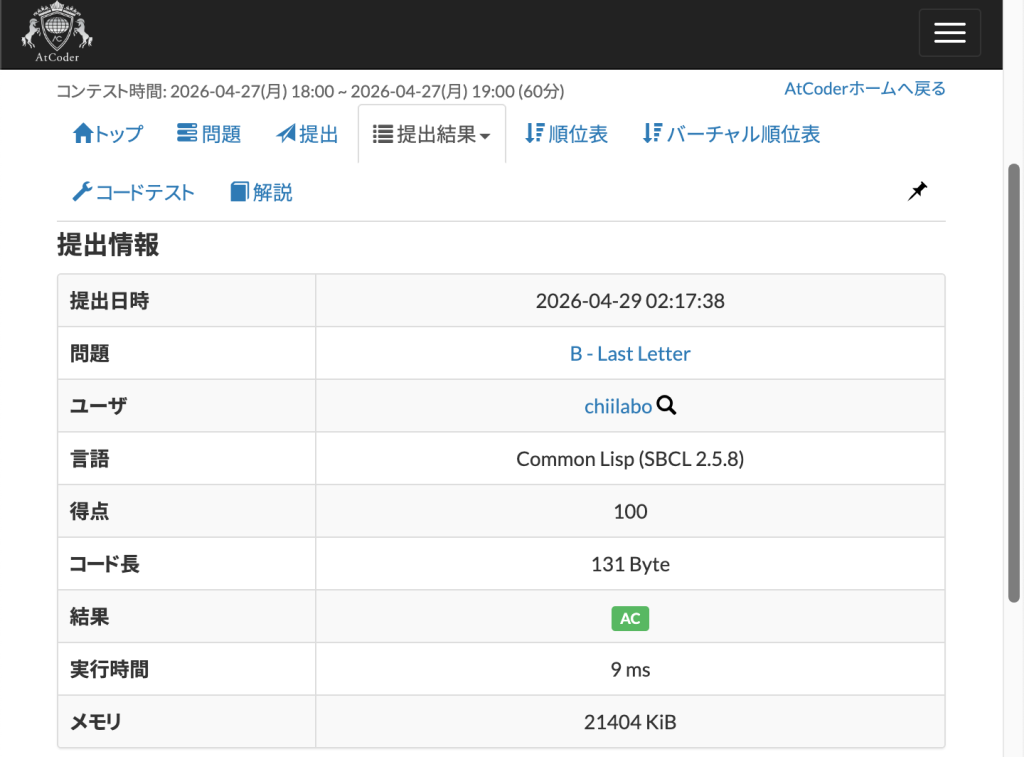Click the green AC result badge
The width and height of the screenshot is (1024, 757).
630,618
